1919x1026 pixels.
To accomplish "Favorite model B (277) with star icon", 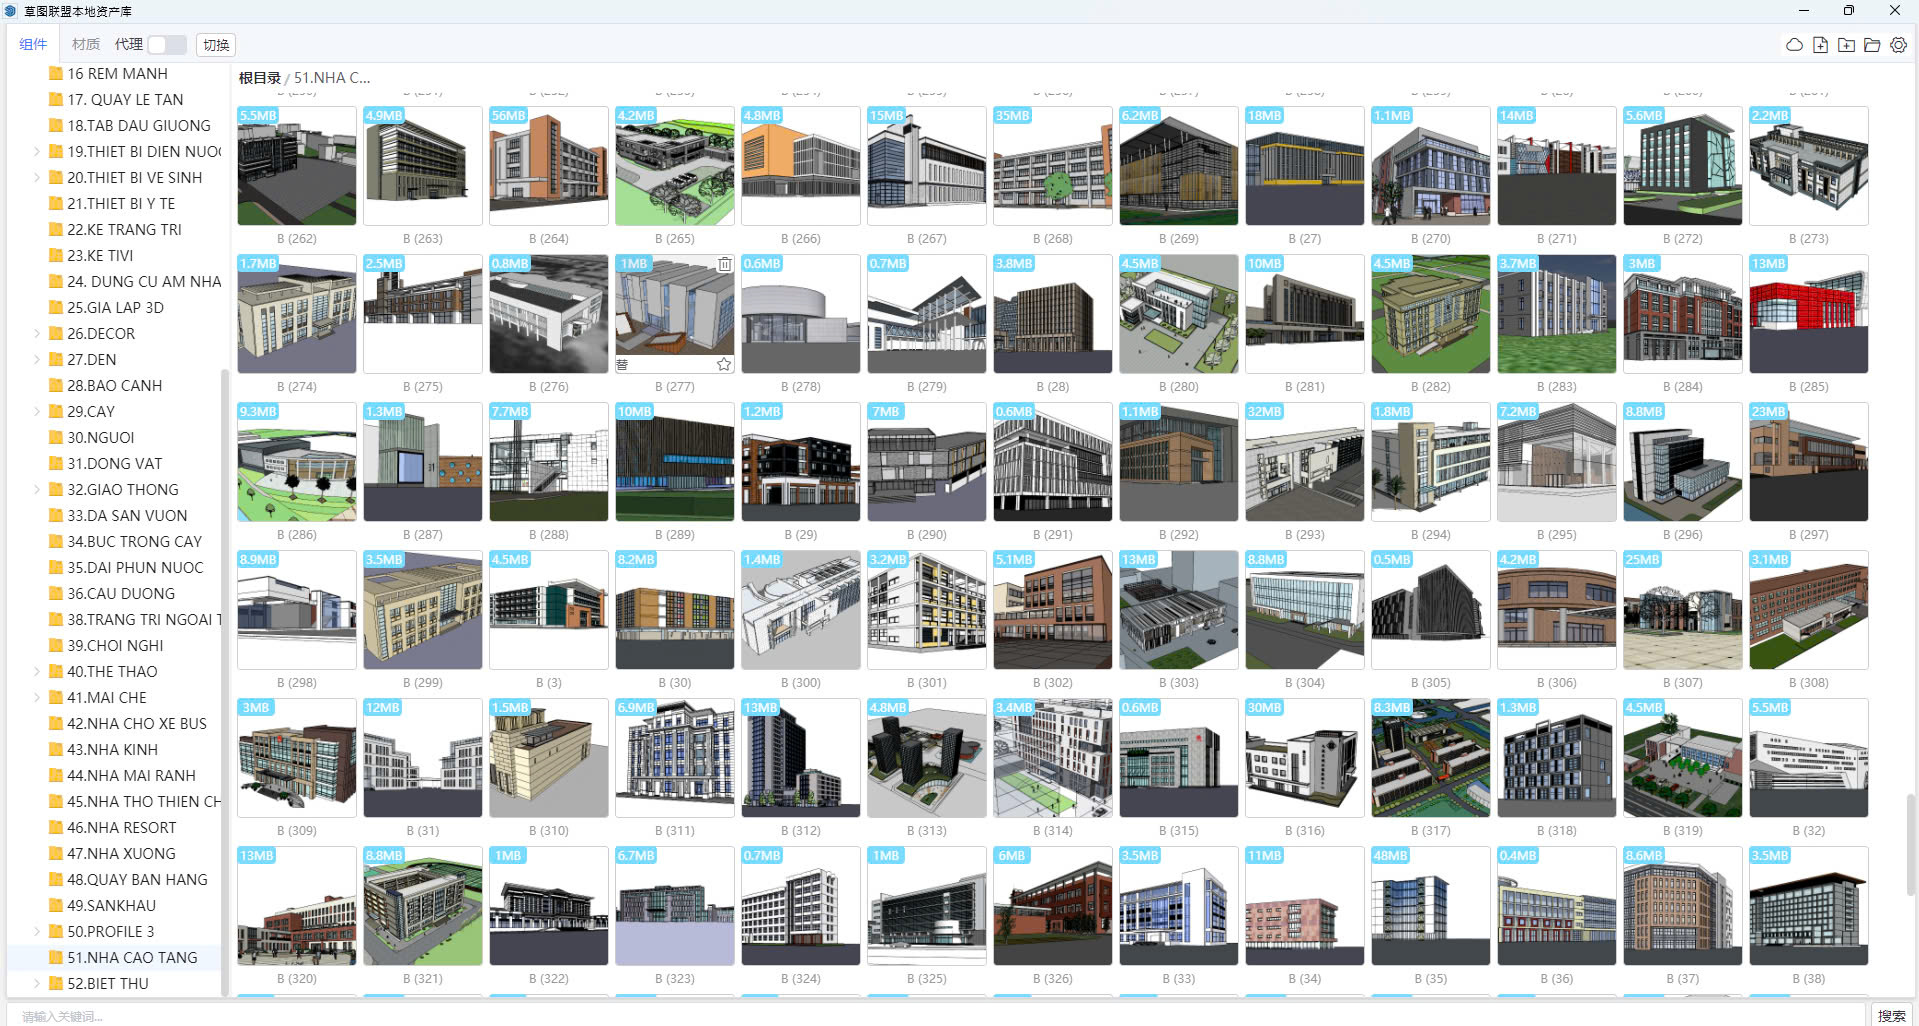I will click(724, 364).
